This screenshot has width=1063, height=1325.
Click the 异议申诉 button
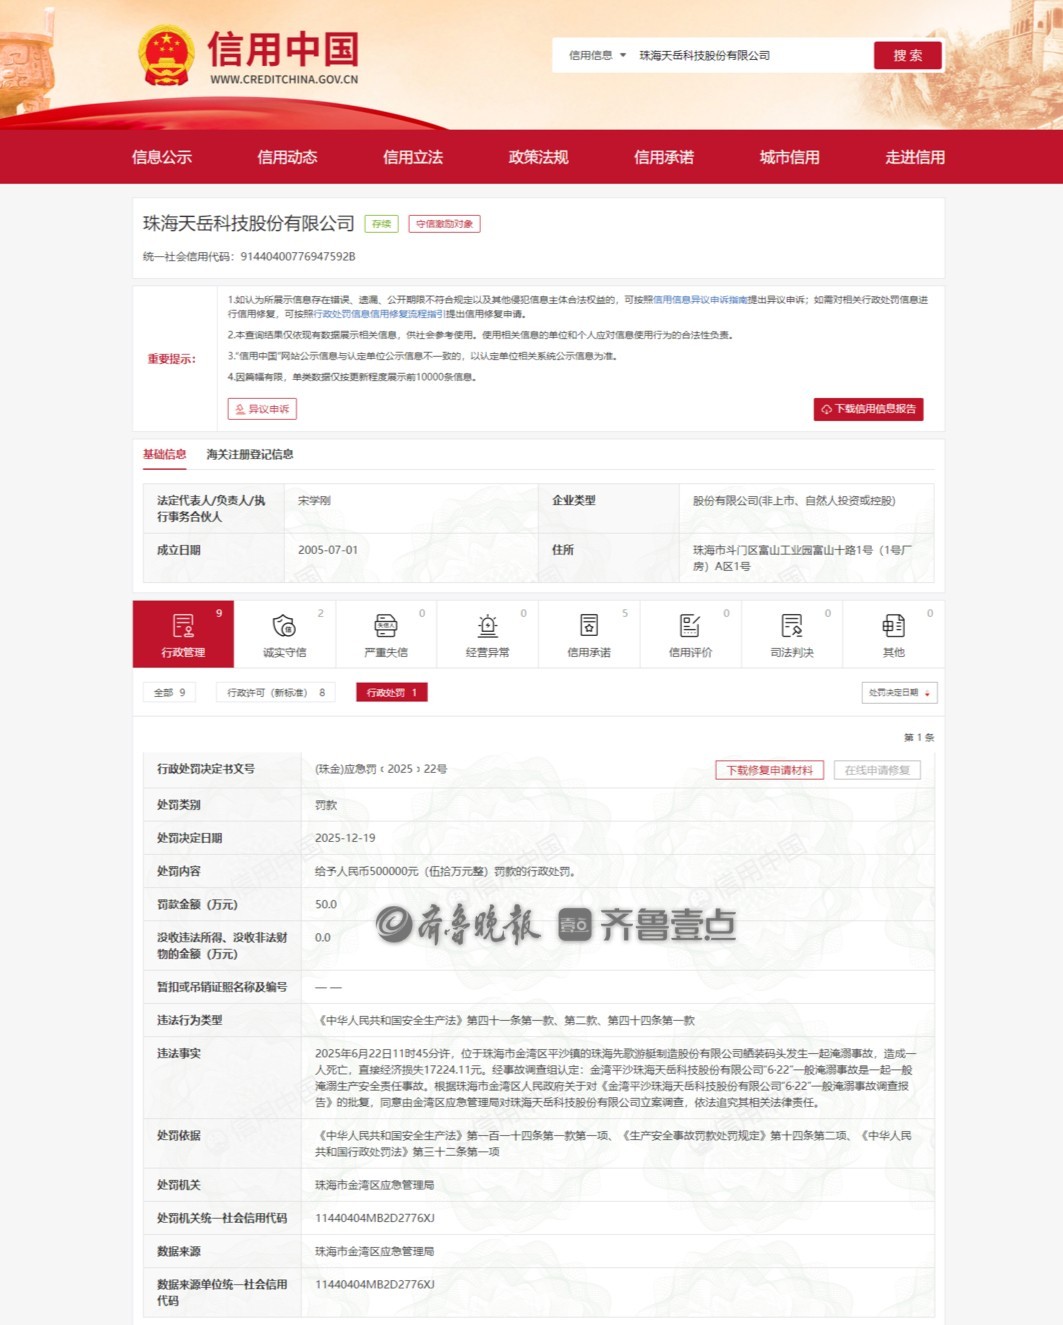tap(262, 409)
